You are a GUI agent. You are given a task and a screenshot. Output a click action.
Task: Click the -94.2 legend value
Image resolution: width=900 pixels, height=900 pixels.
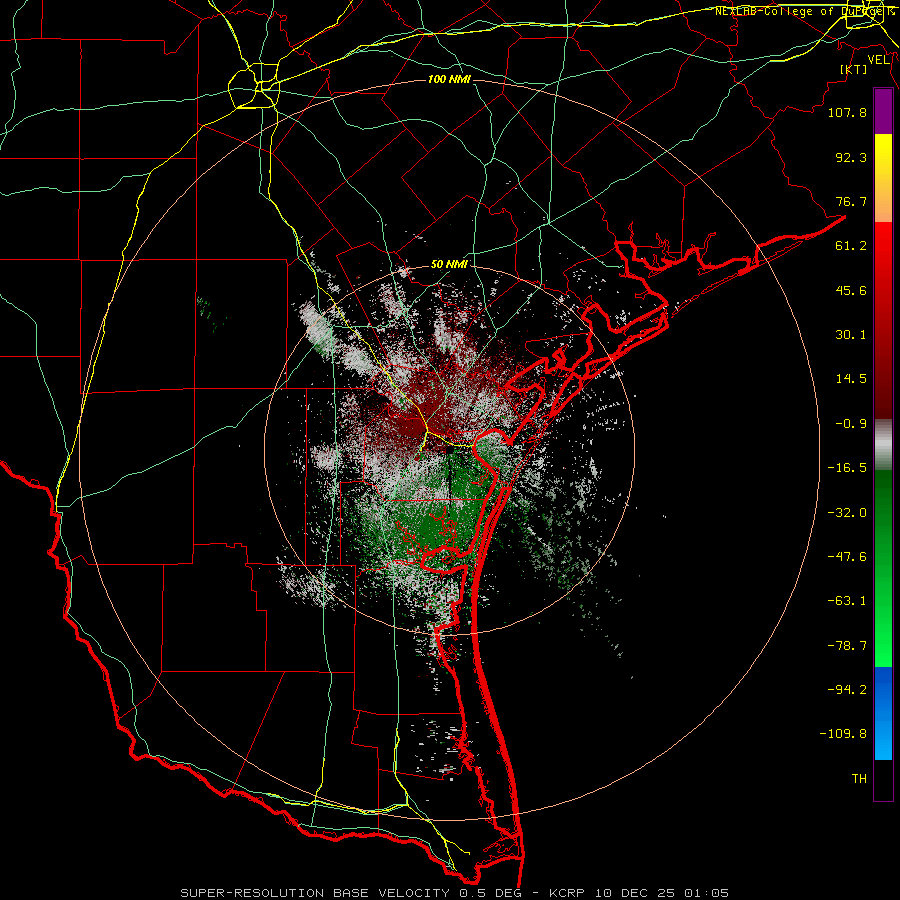(x=847, y=690)
